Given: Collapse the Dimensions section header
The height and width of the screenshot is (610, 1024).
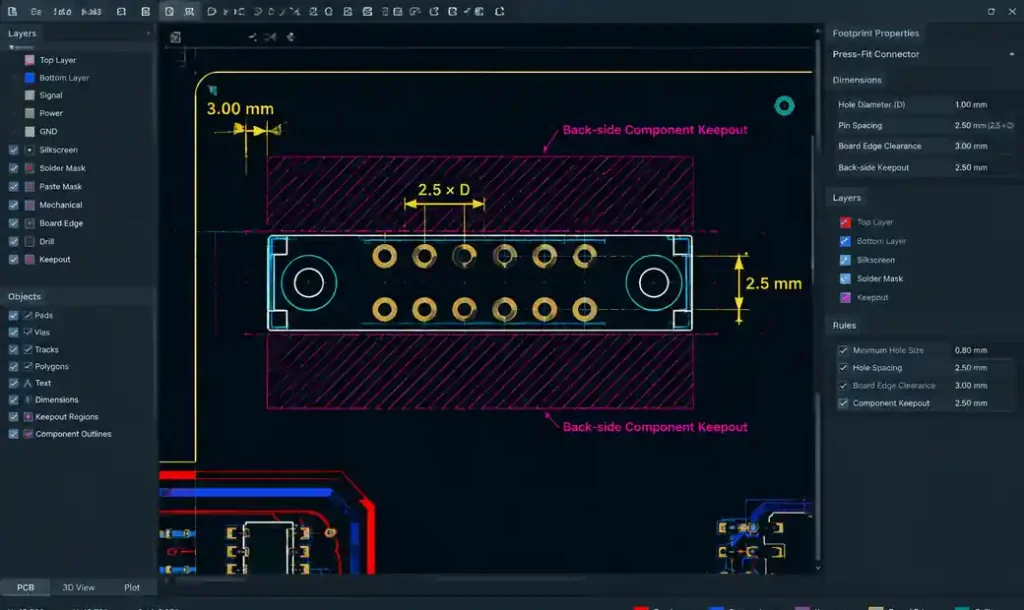Looking at the screenshot, I should [x=857, y=80].
